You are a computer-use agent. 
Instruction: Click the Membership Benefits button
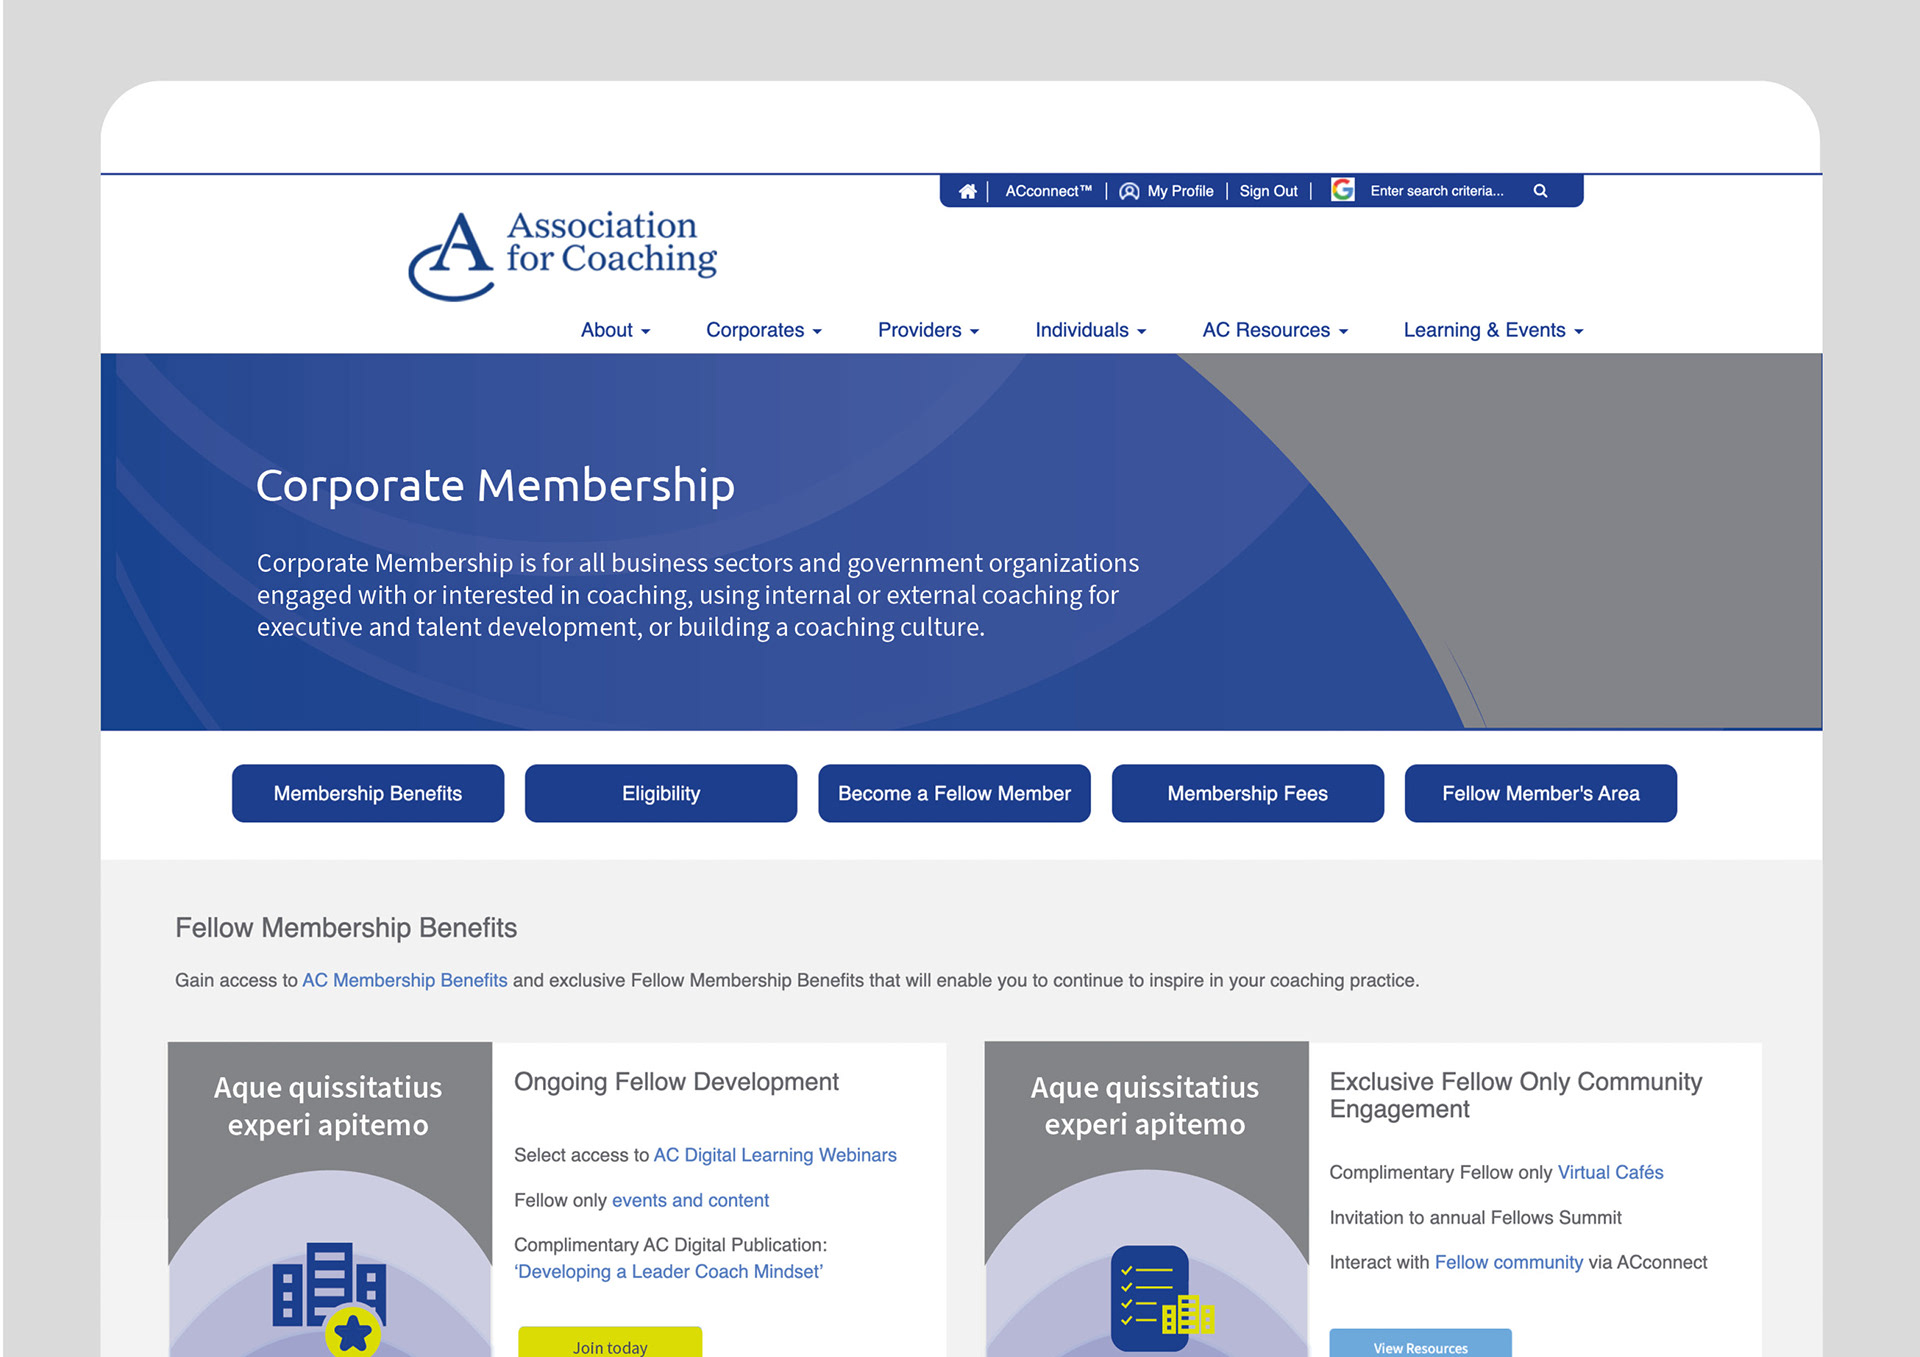(x=368, y=793)
